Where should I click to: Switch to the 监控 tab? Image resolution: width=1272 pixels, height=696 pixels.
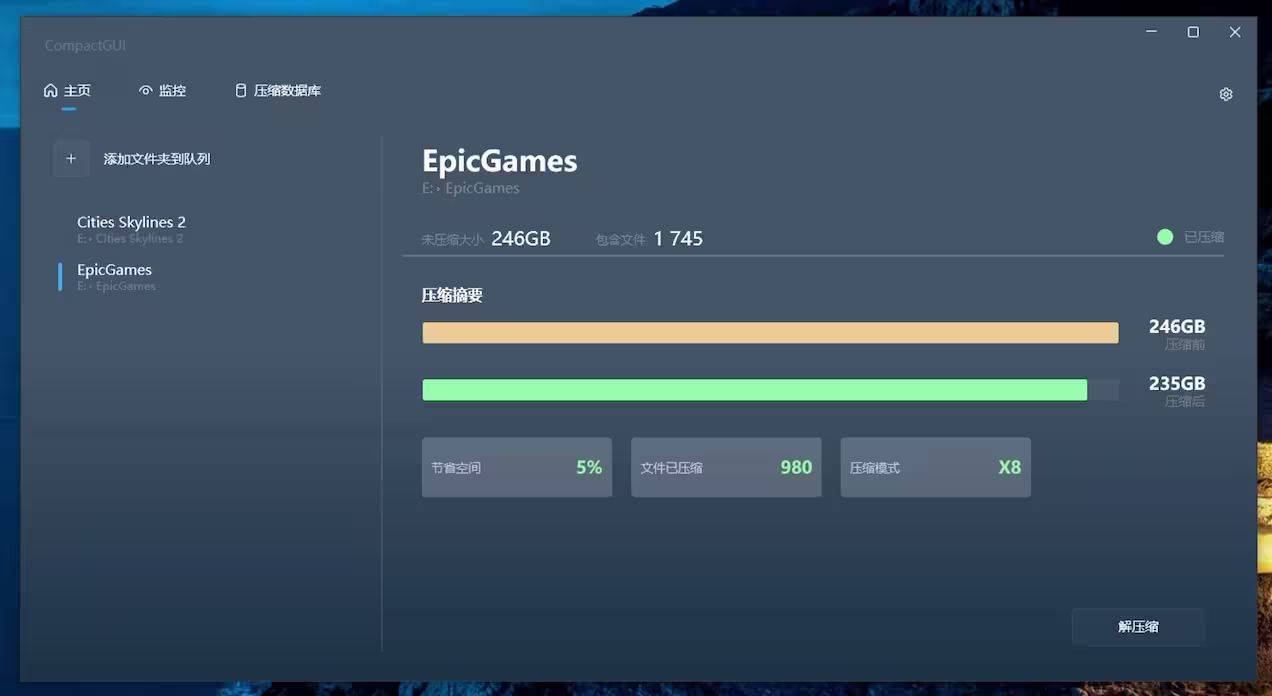tap(162, 91)
